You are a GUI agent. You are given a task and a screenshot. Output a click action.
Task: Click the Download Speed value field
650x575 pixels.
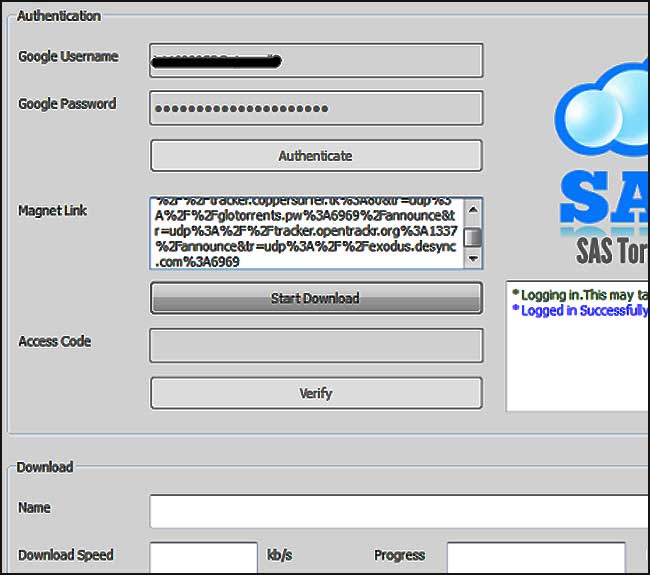click(x=204, y=558)
